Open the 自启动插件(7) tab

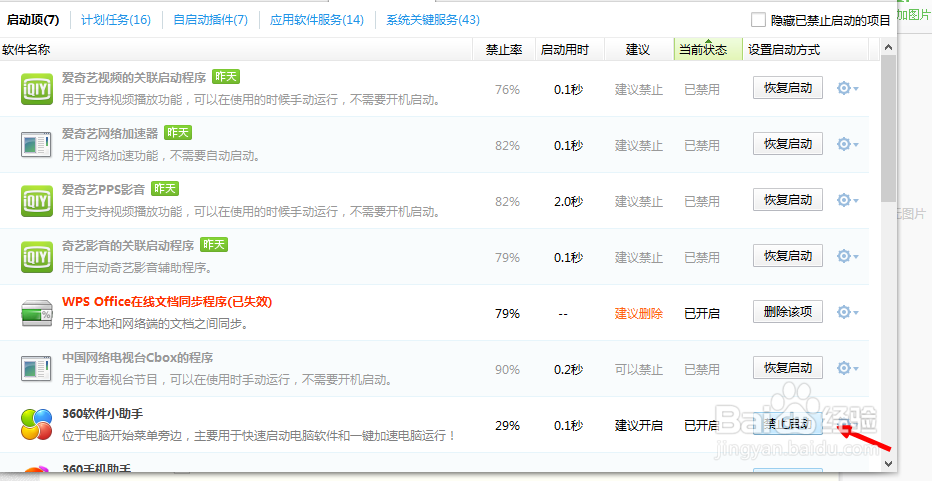coord(210,20)
